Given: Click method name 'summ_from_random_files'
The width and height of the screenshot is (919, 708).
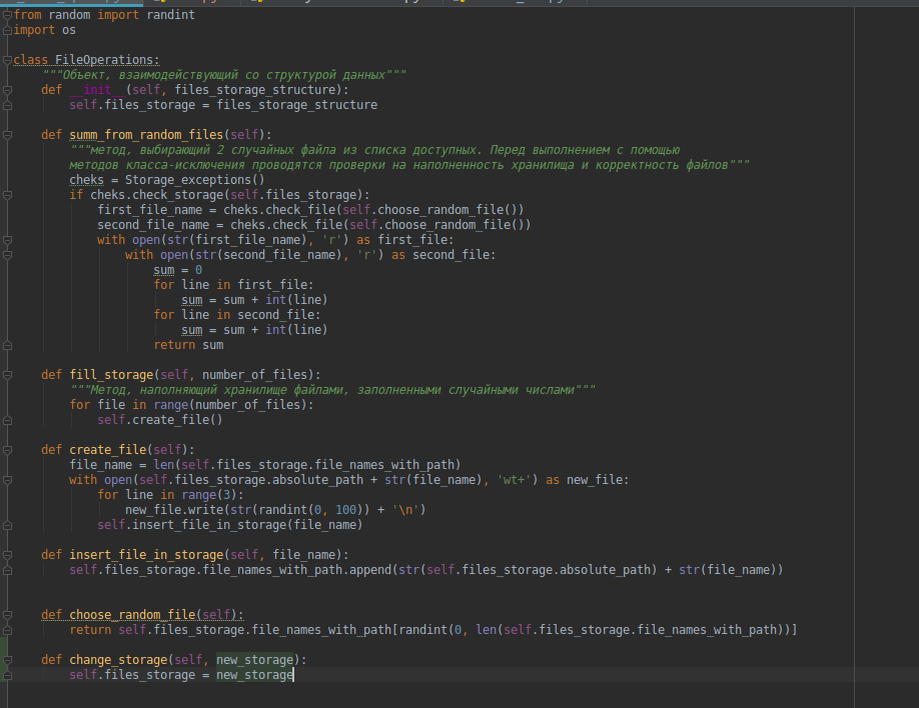Looking at the screenshot, I should pos(147,135).
